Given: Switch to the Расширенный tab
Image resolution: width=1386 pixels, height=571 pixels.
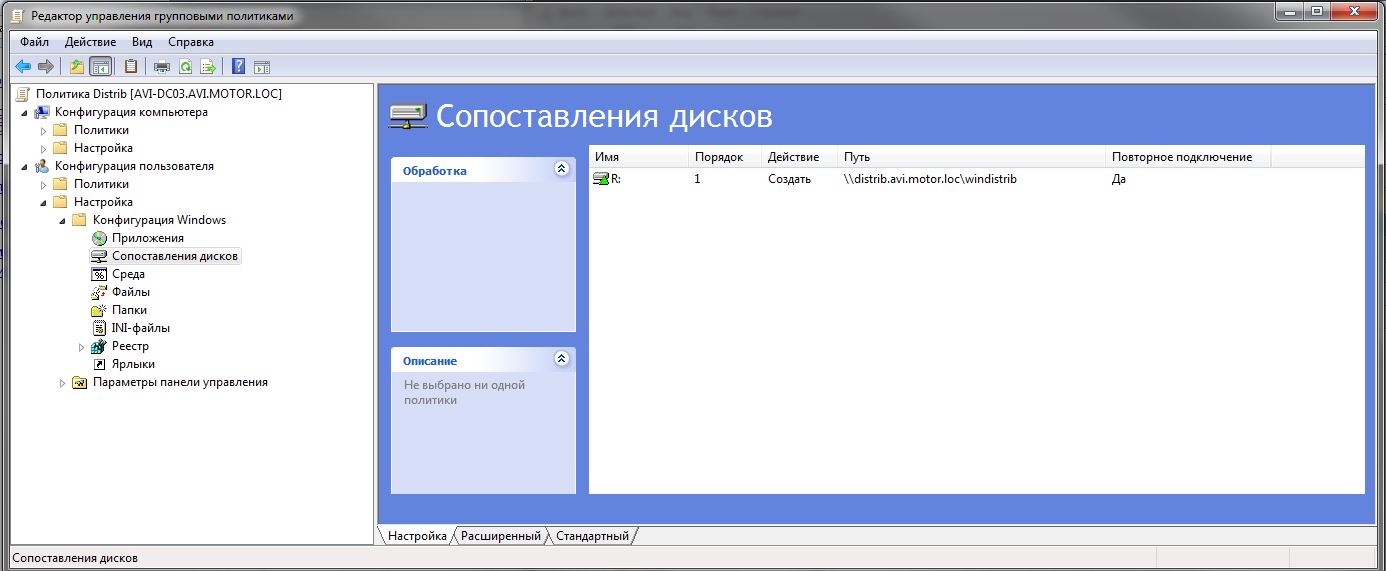Looking at the screenshot, I should pyautogui.click(x=501, y=536).
